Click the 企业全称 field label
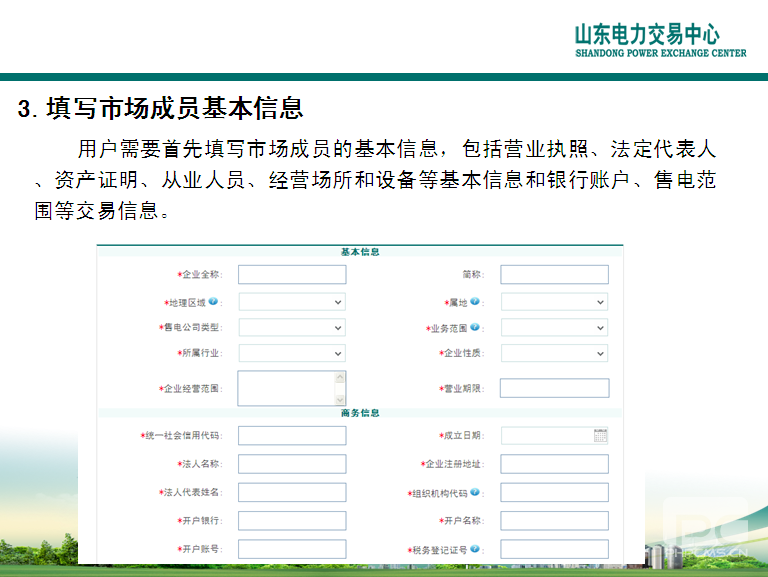Screen dimensions: 768x577 pyautogui.click(x=201, y=274)
